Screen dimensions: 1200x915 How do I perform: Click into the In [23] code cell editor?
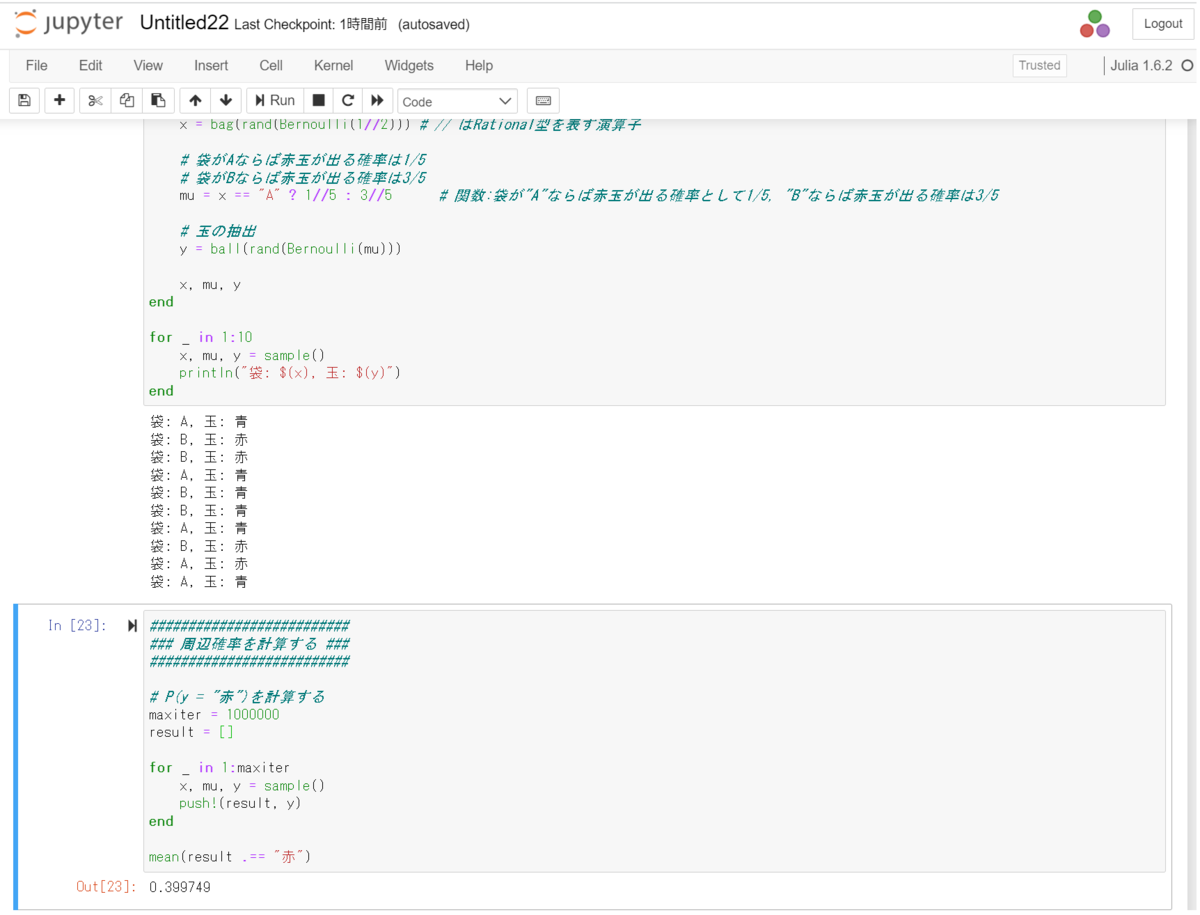pyautogui.click(x=654, y=741)
